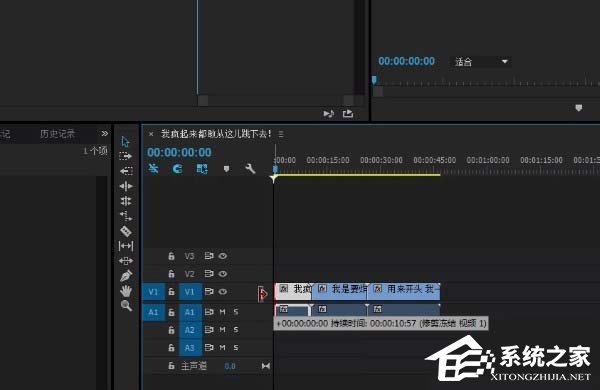Target track A1 header button

pos(190,312)
